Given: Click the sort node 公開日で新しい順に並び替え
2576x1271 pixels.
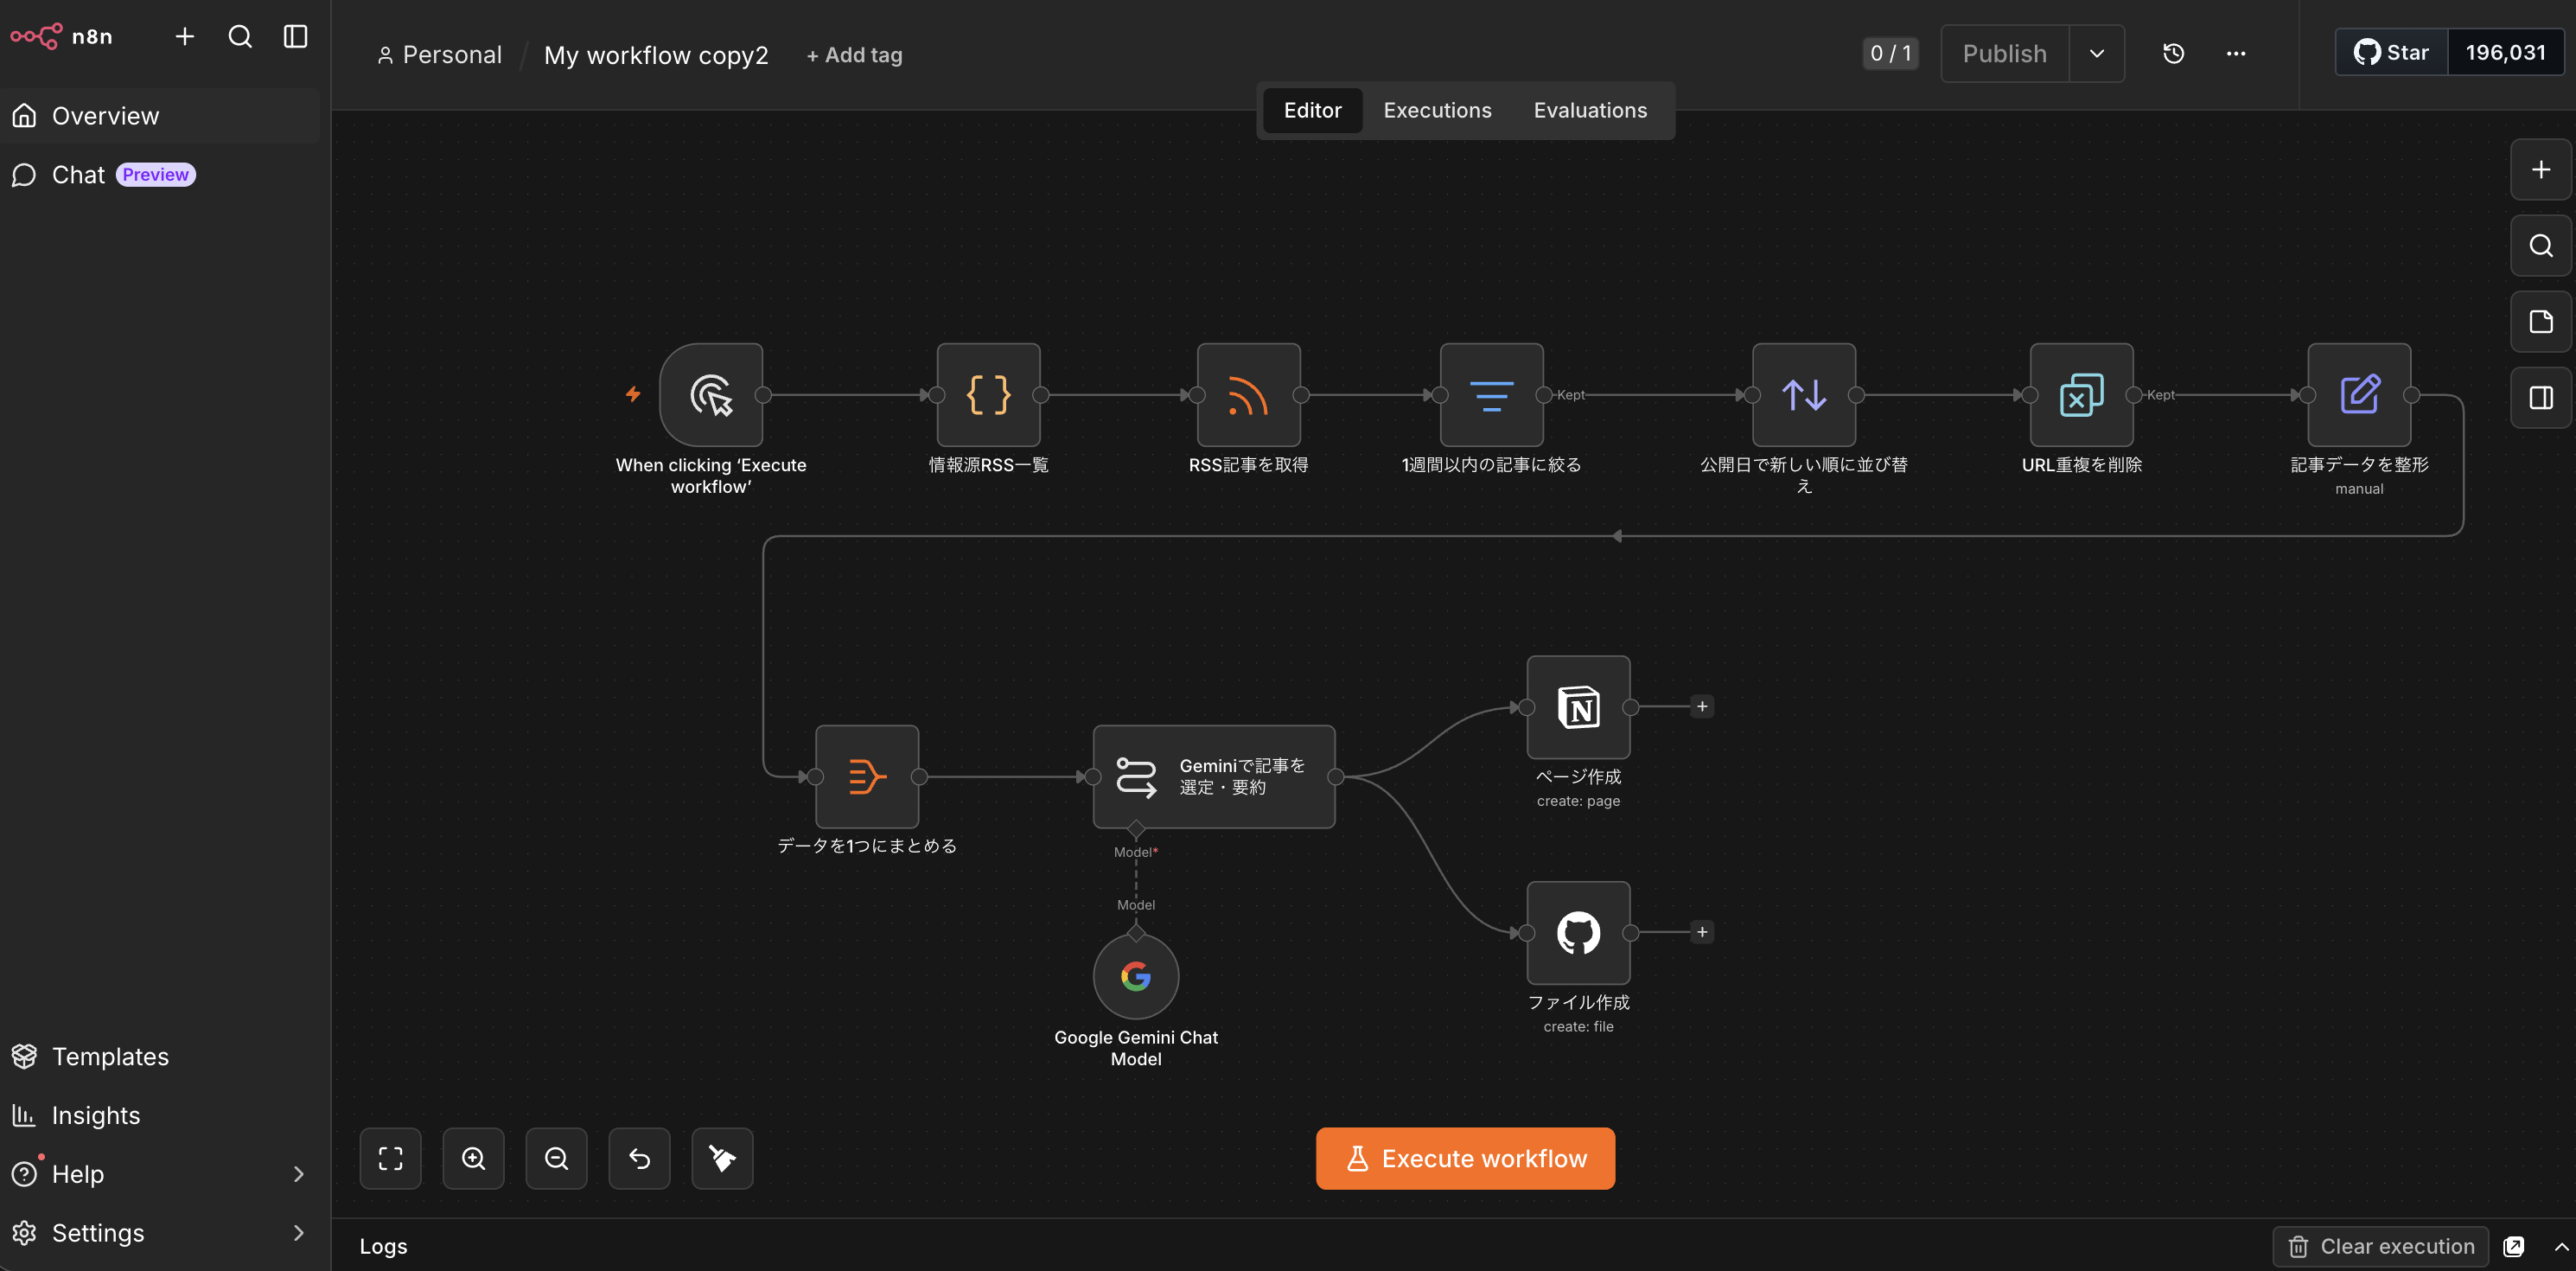Looking at the screenshot, I should click(x=1804, y=395).
